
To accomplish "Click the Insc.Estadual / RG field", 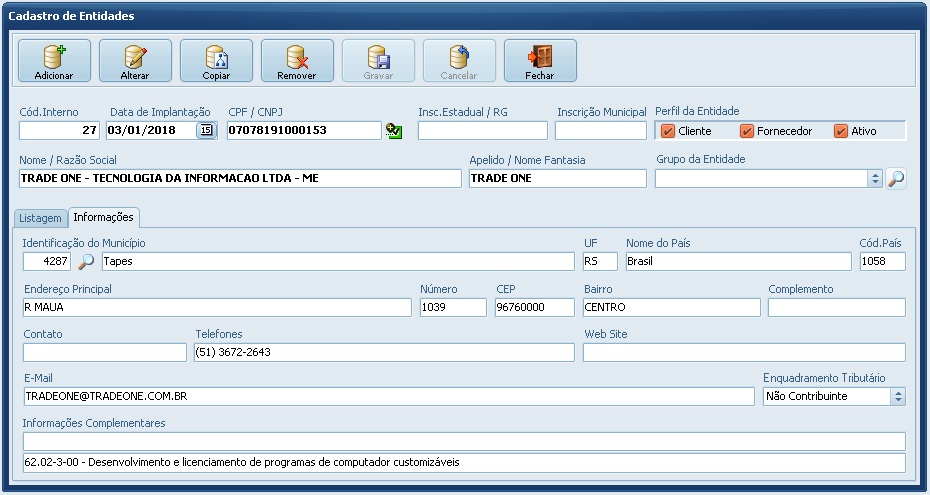I will pyautogui.click(x=483, y=130).
